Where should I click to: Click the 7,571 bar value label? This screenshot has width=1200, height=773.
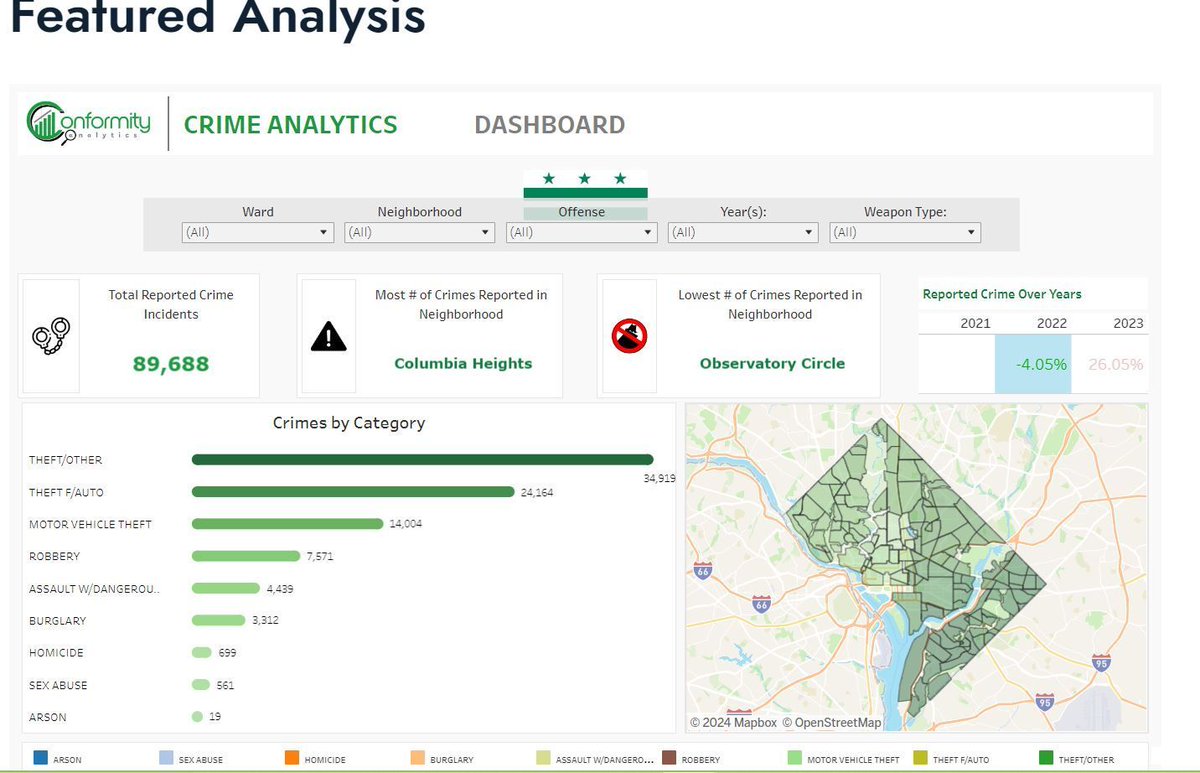[320, 556]
